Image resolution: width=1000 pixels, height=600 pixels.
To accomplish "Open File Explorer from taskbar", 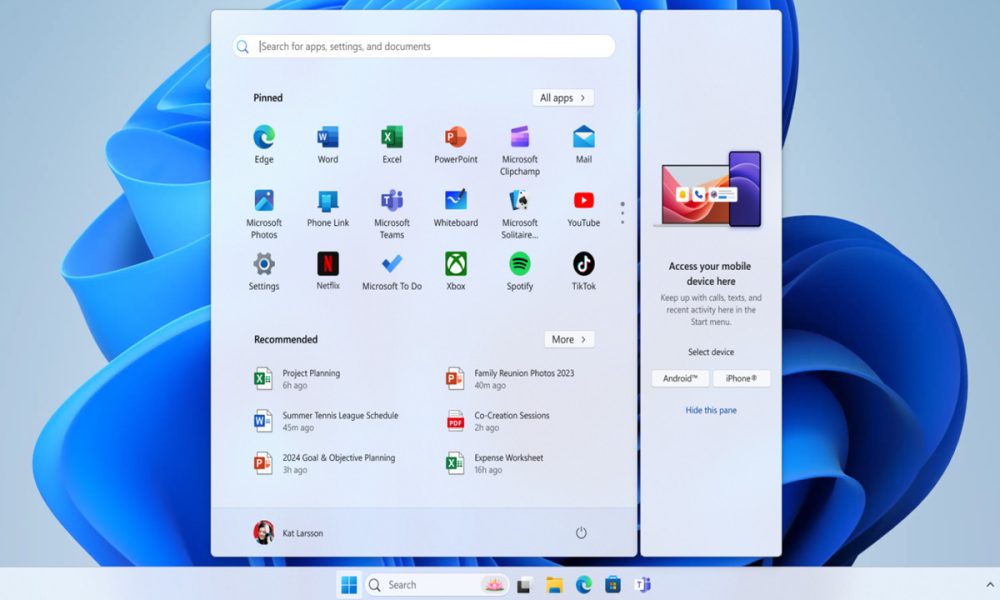I will [x=554, y=585].
